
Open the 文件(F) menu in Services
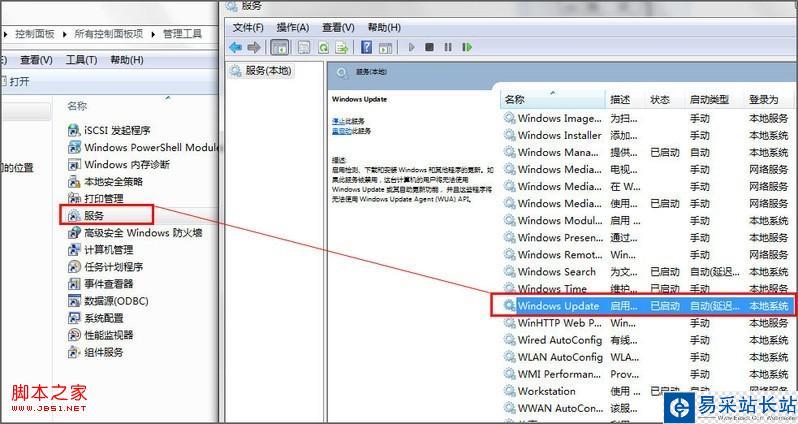pos(248,27)
